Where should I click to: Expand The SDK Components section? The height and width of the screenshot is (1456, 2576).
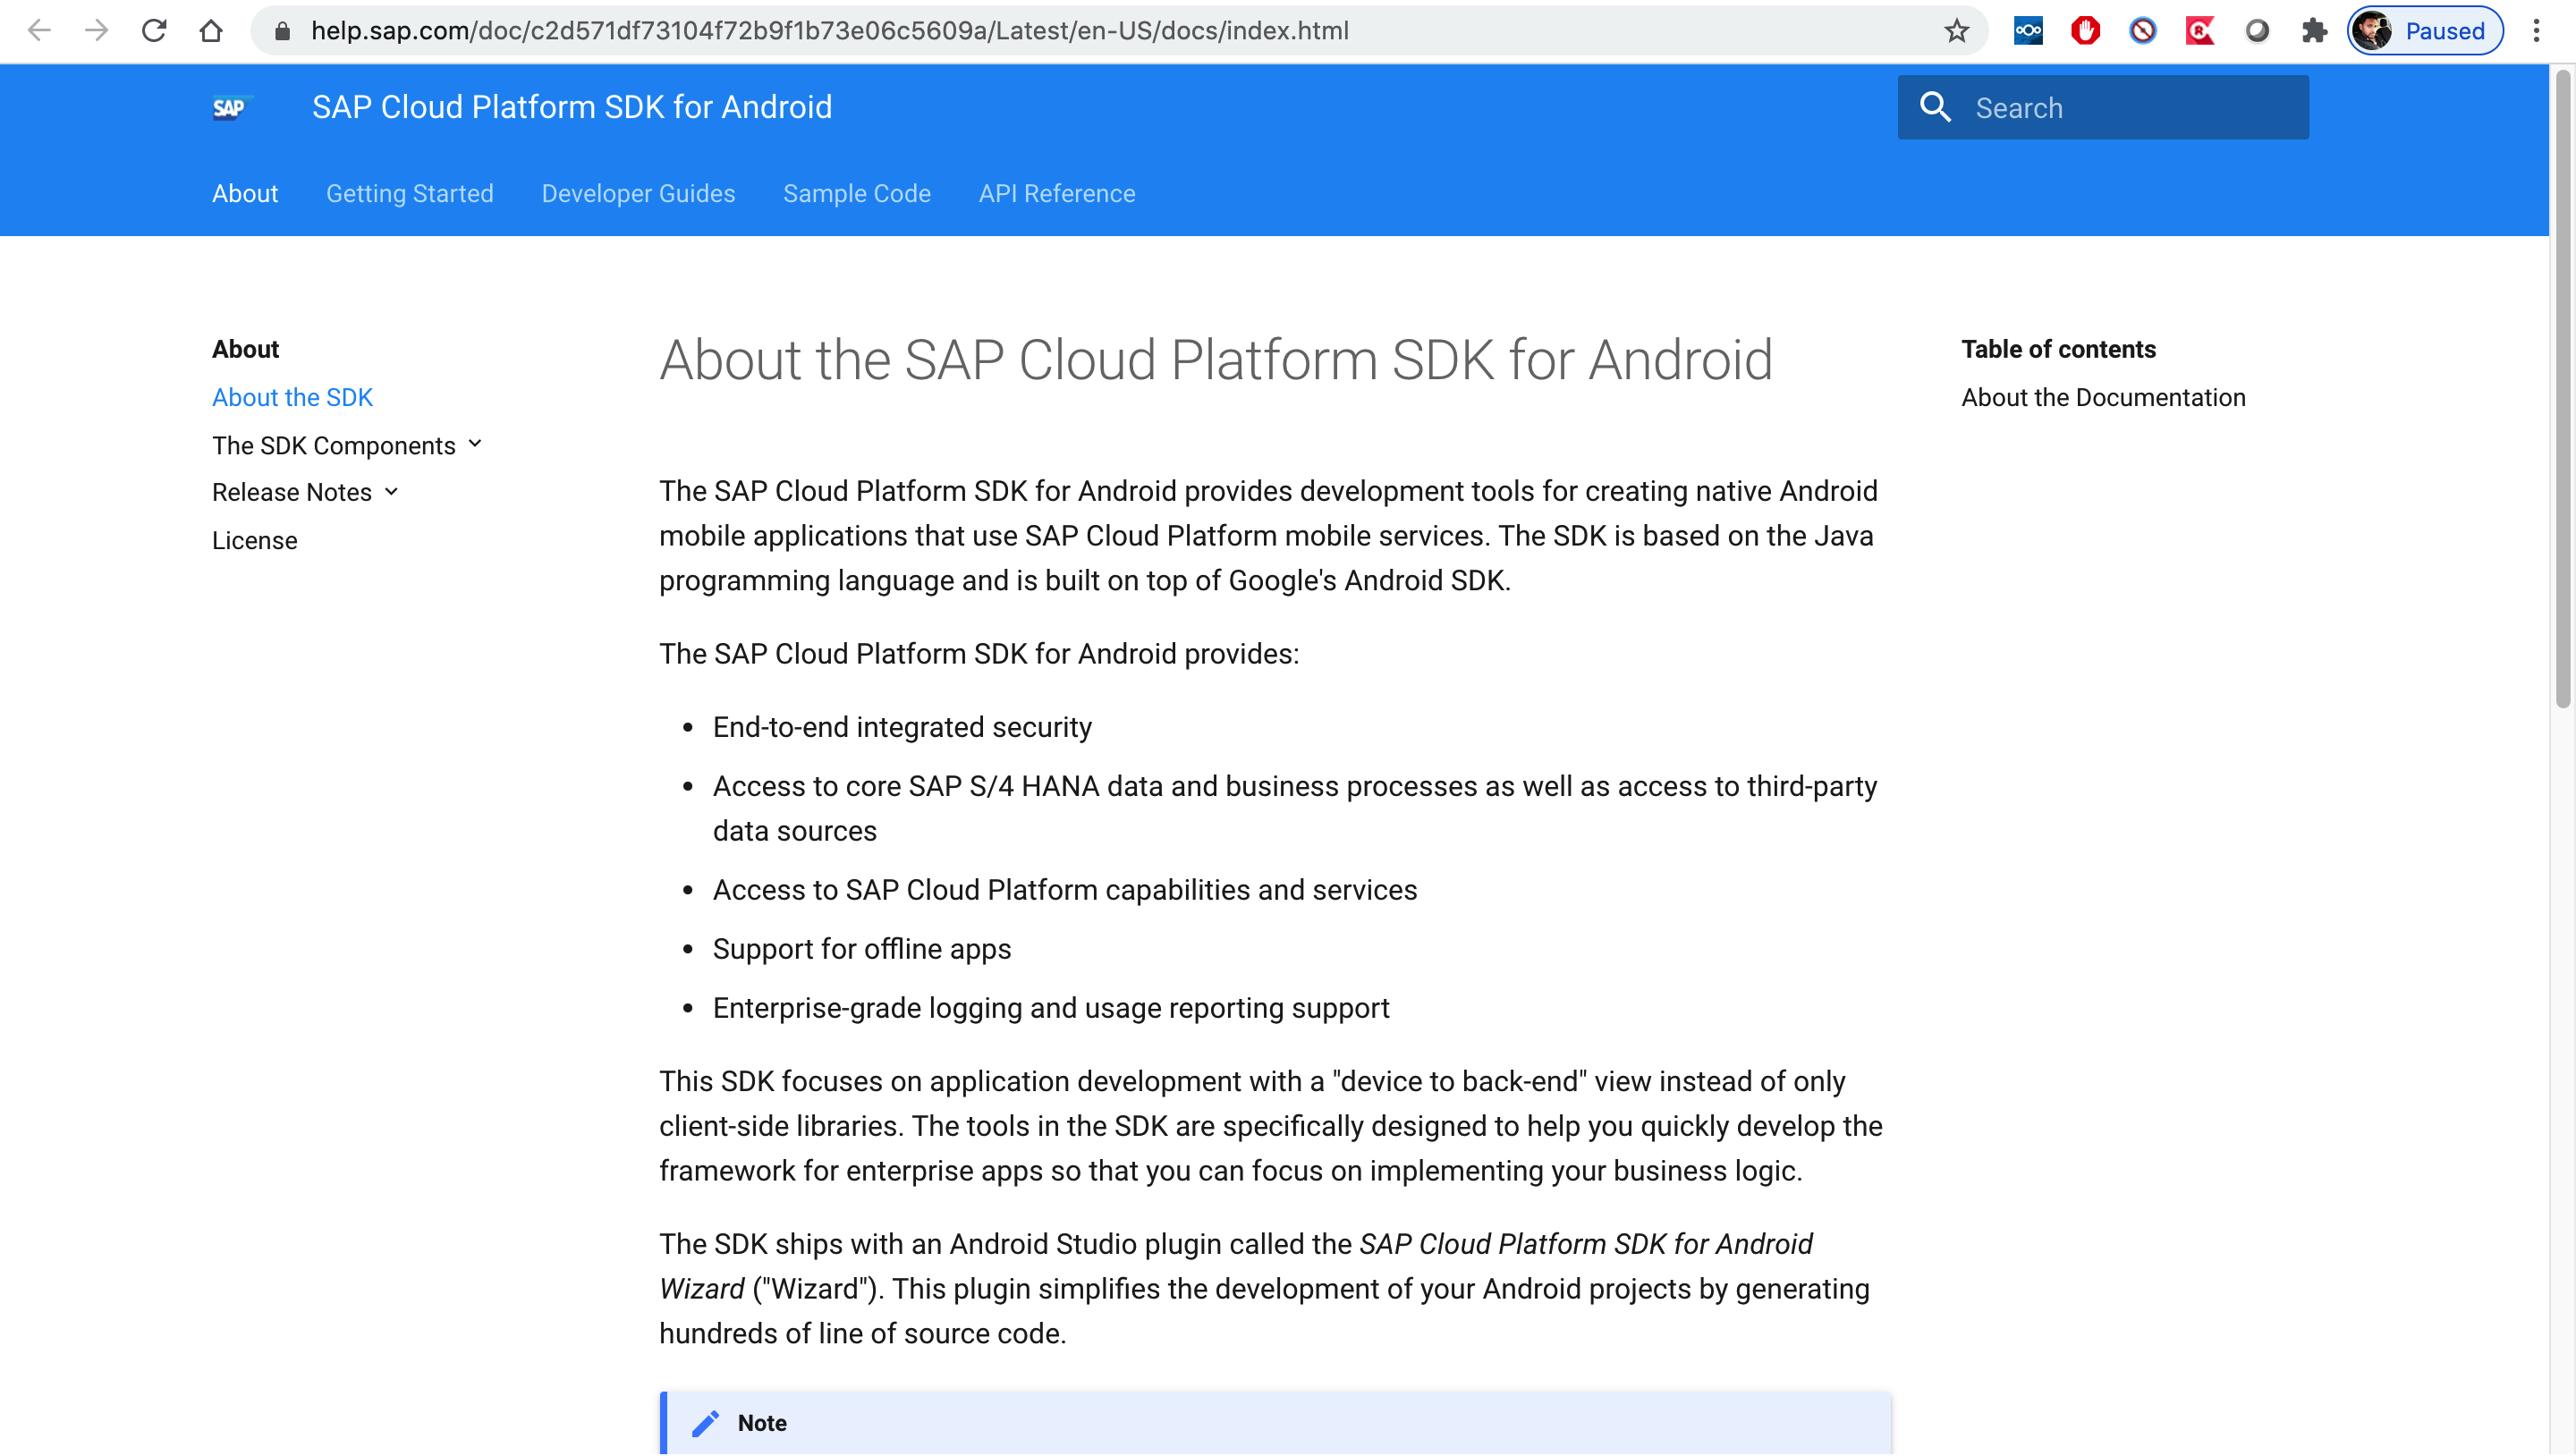click(x=336, y=445)
